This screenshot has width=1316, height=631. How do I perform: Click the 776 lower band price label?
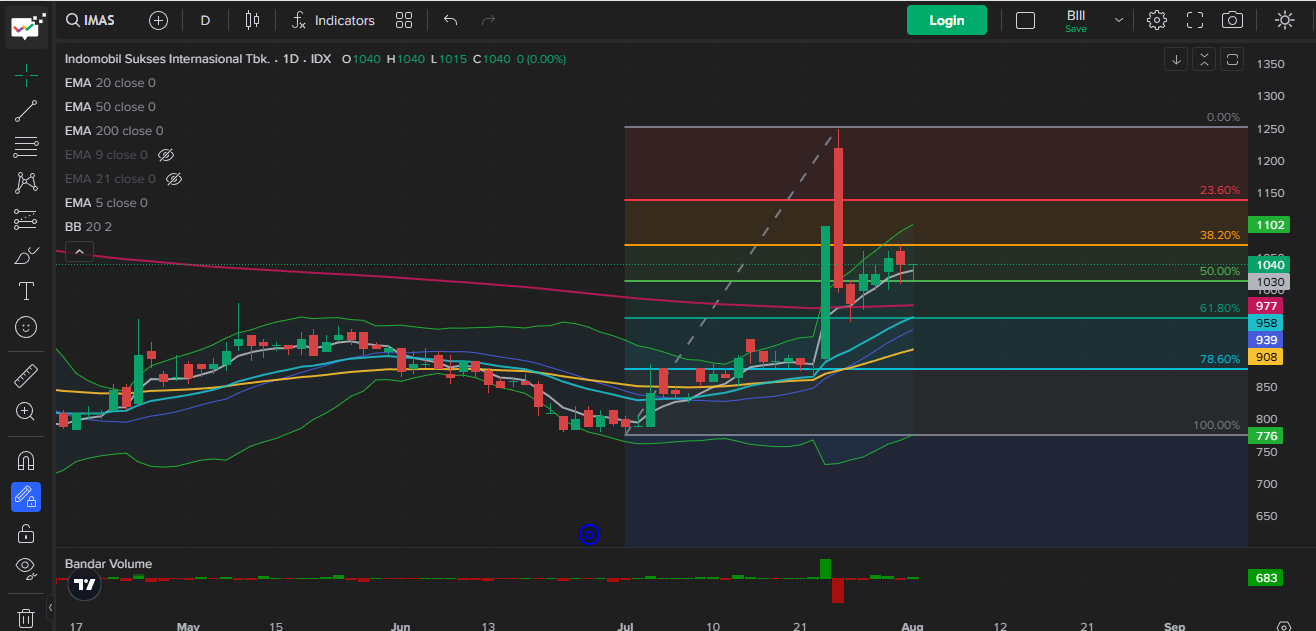(1266, 436)
